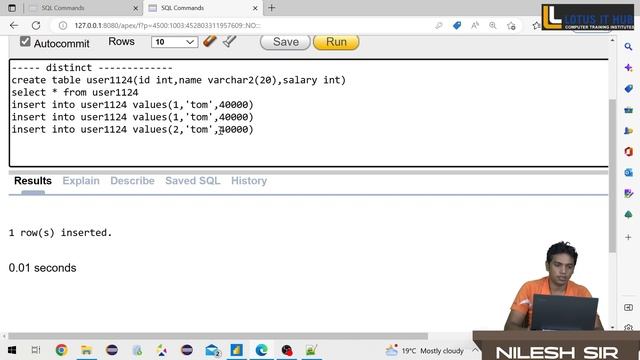Viewport: 640px width, 360px height.
Task: Open the Saved SQL tab
Action: 193,181
